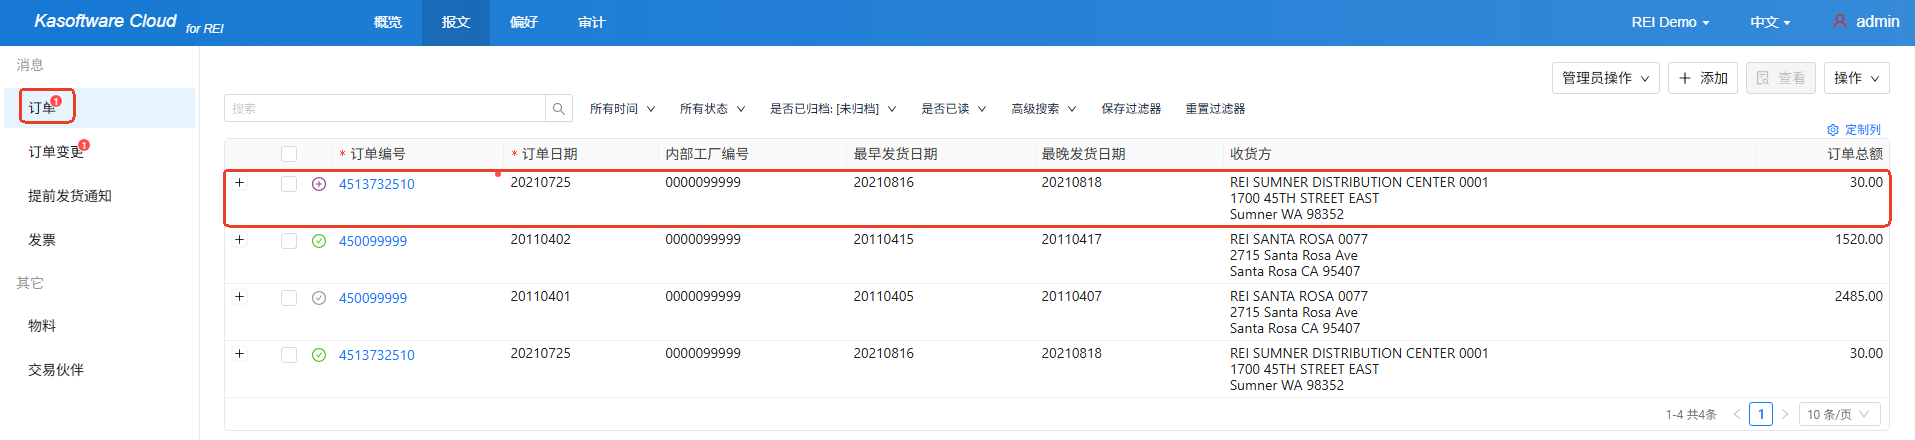Open order link 450099999 dated 20110402
The height and width of the screenshot is (440, 1915).
pos(372,241)
